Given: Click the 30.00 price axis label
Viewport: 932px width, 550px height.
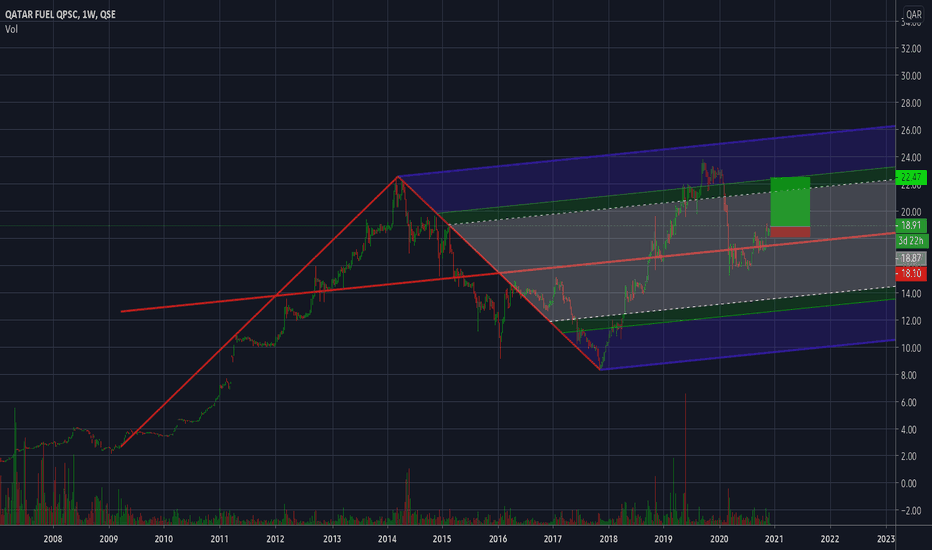Looking at the screenshot, I should point(911,76).
